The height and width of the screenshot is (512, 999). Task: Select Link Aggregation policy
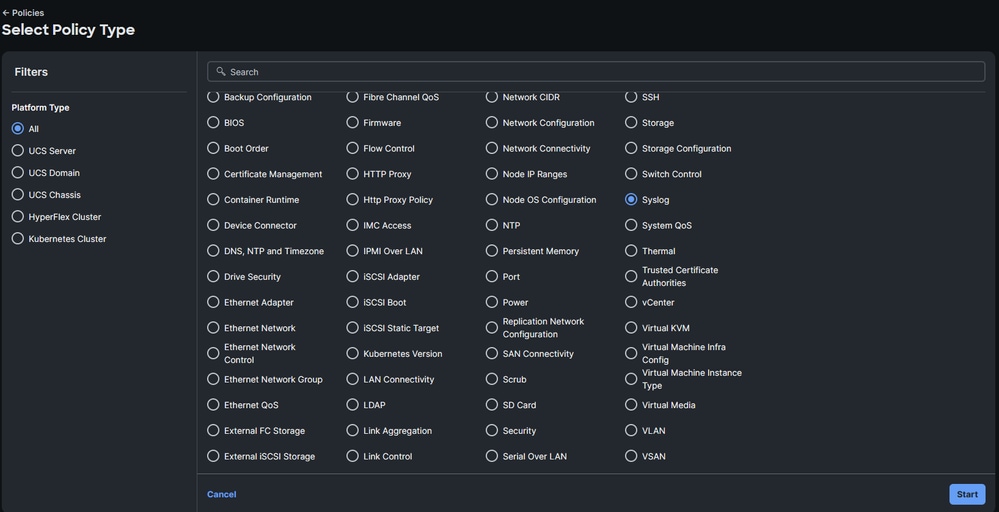[352, 430]
